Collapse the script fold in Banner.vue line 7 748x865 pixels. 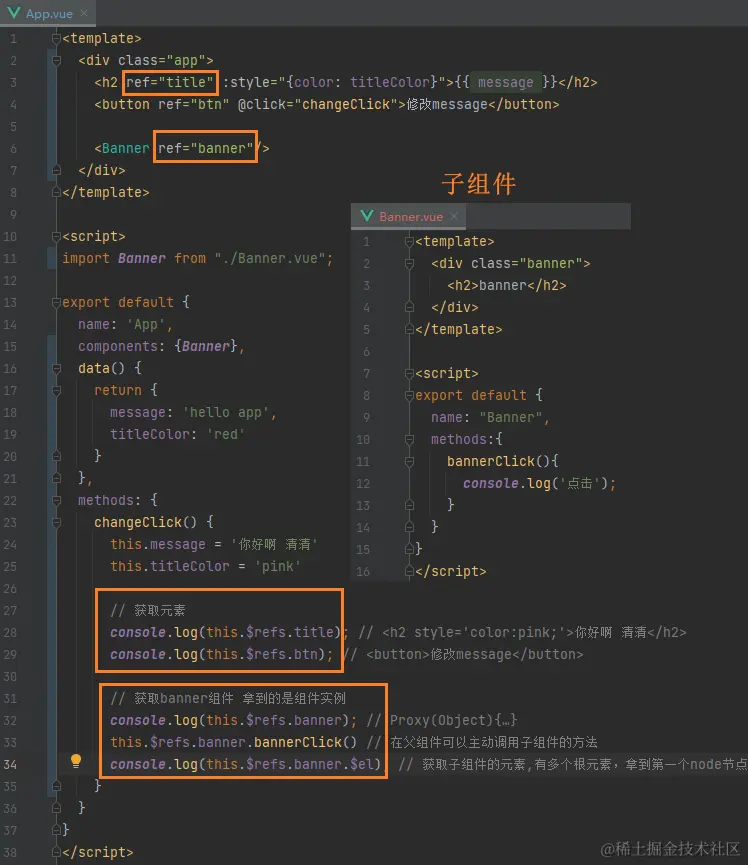tap(409, 373)
